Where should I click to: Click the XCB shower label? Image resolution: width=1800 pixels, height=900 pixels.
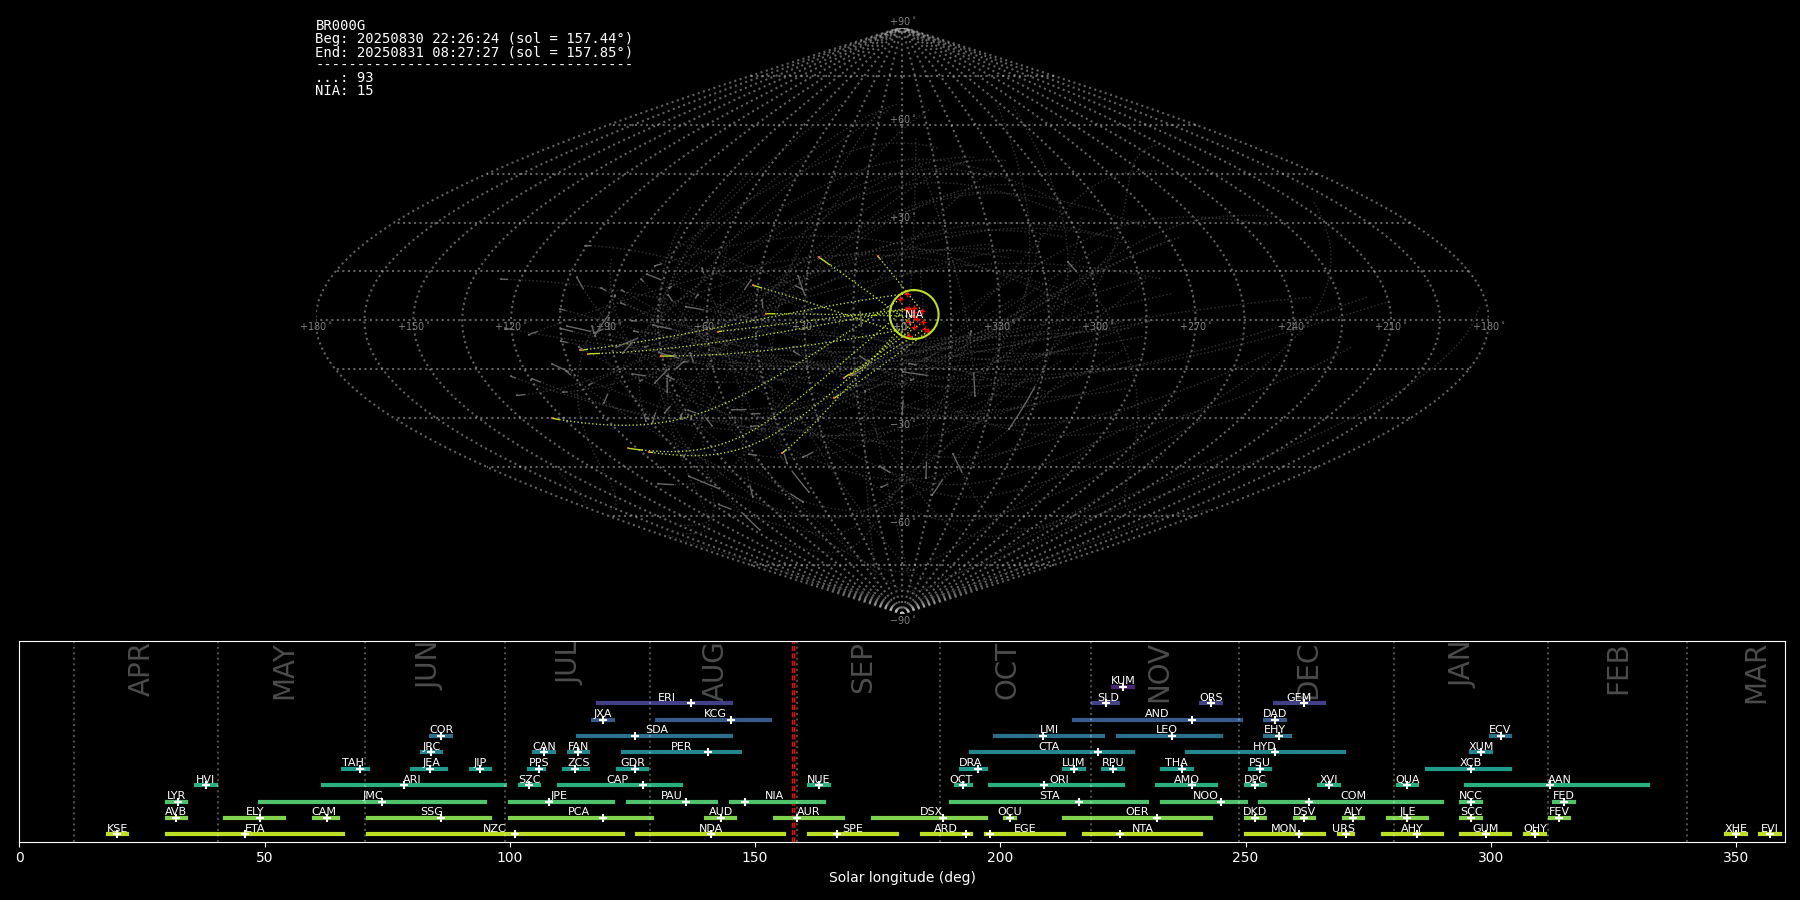1470,763
